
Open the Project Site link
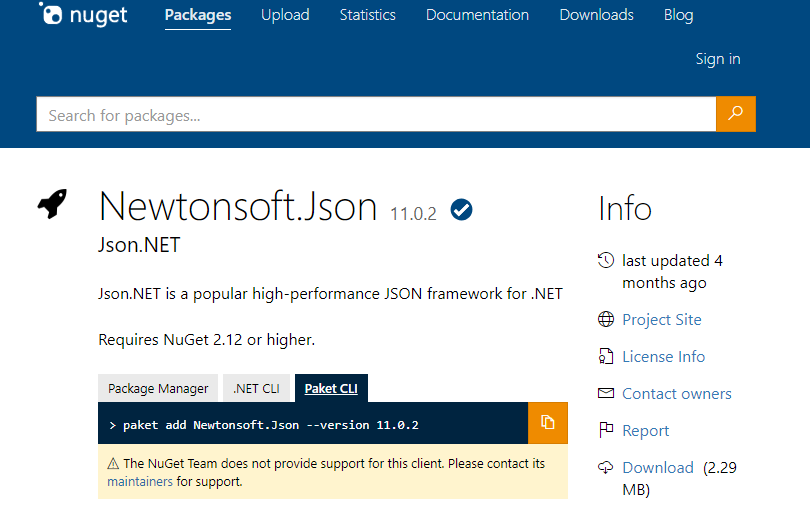click(662, 319)
